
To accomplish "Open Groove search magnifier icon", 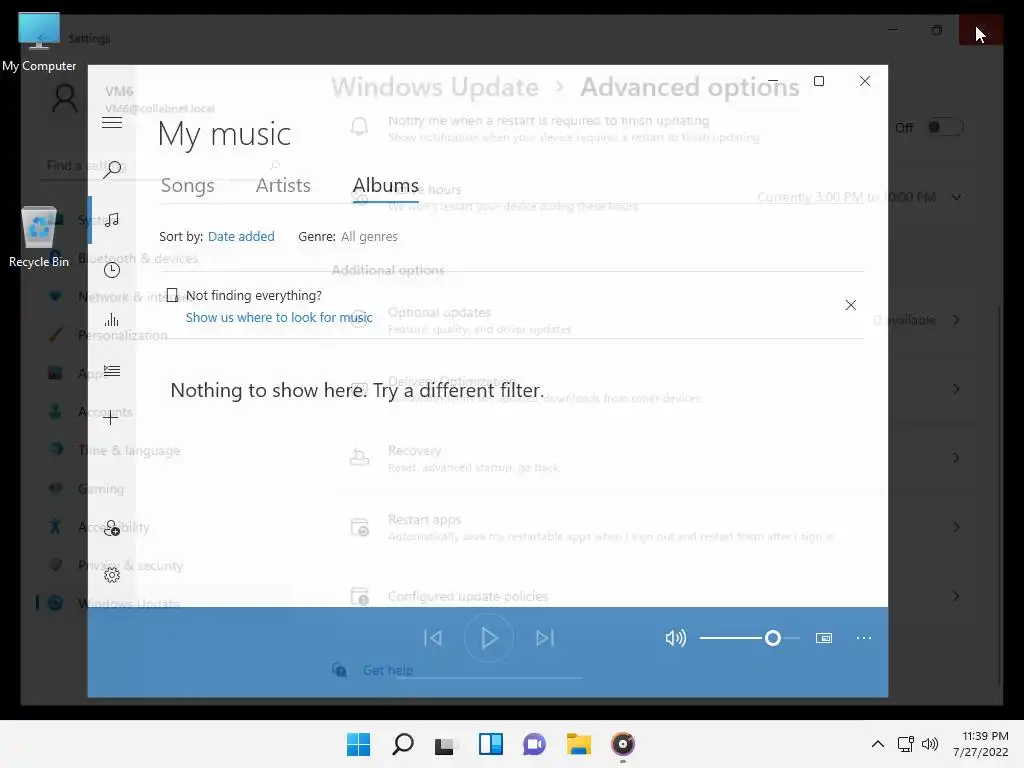I will coord(112,169).
